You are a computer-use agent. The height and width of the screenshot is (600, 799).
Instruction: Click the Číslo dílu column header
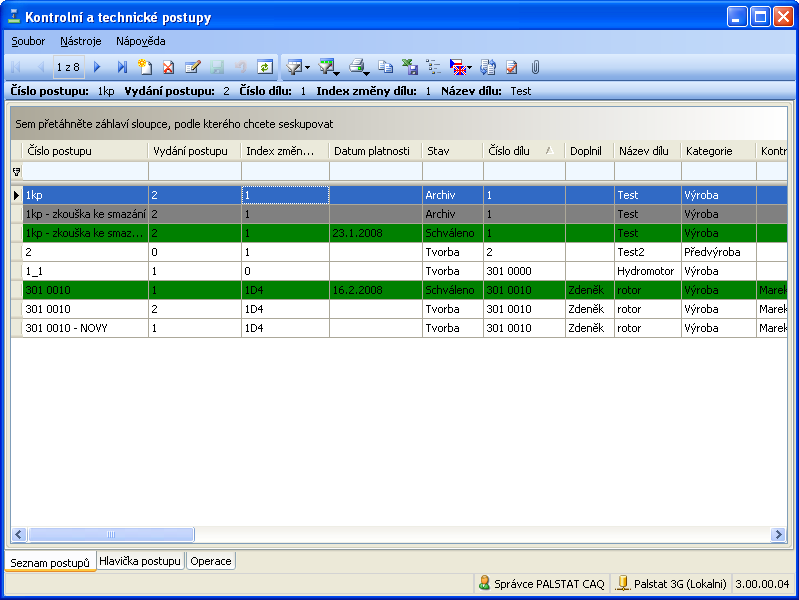524,151
